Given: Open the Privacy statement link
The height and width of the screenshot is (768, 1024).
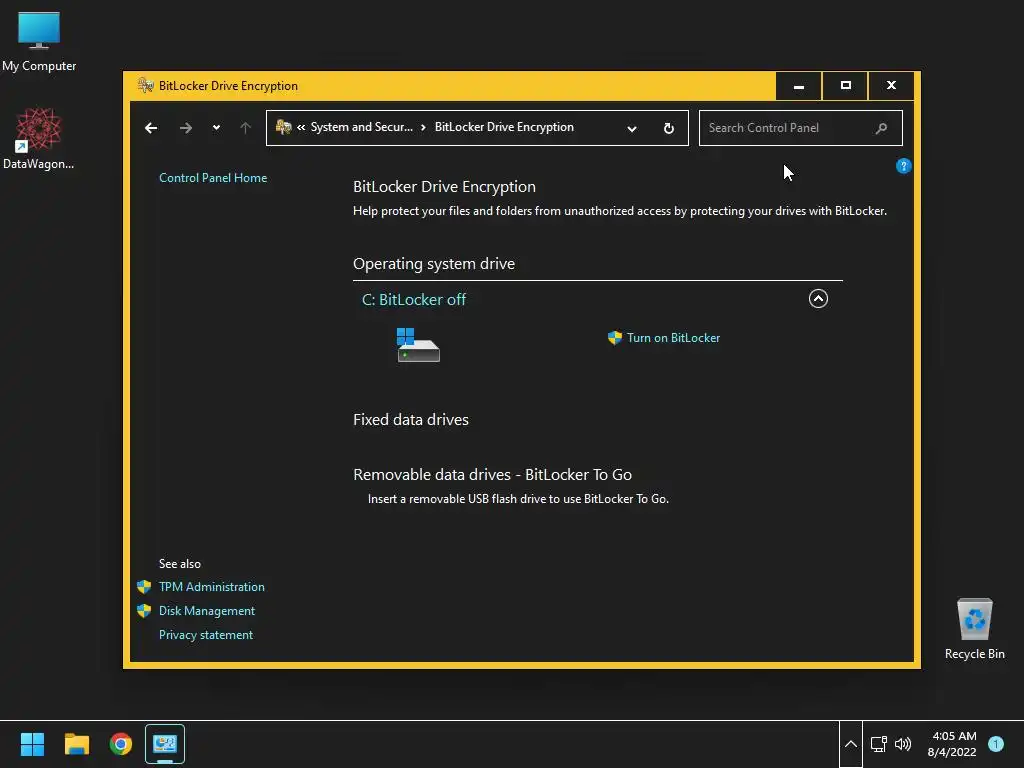Looking at the screenshot, I should 206,635.
